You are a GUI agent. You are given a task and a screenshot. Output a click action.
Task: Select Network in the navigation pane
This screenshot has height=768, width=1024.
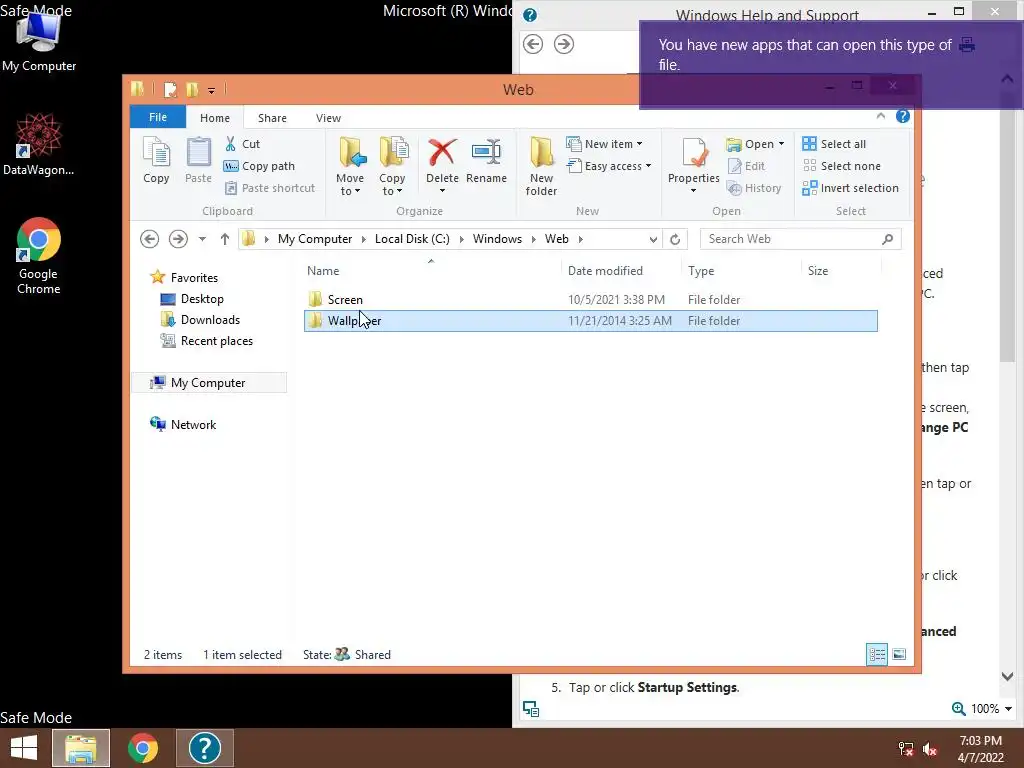(x=183, y=424)
